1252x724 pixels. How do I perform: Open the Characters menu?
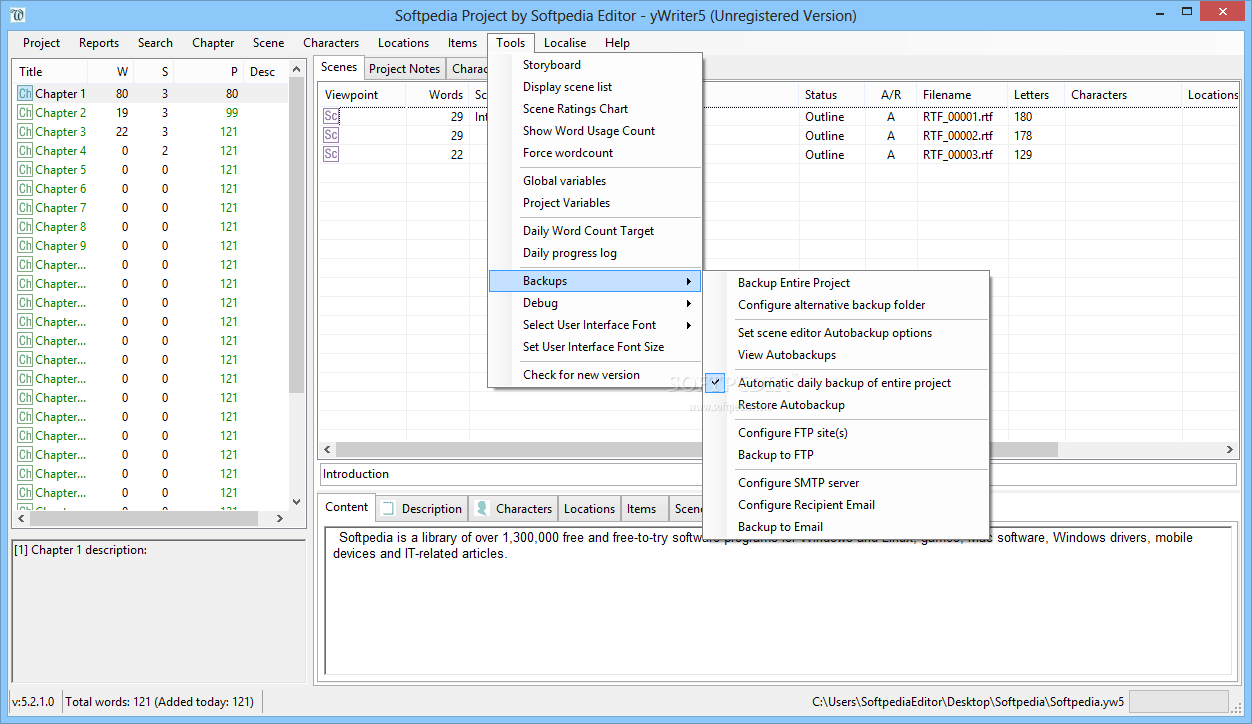click(331, 43)
